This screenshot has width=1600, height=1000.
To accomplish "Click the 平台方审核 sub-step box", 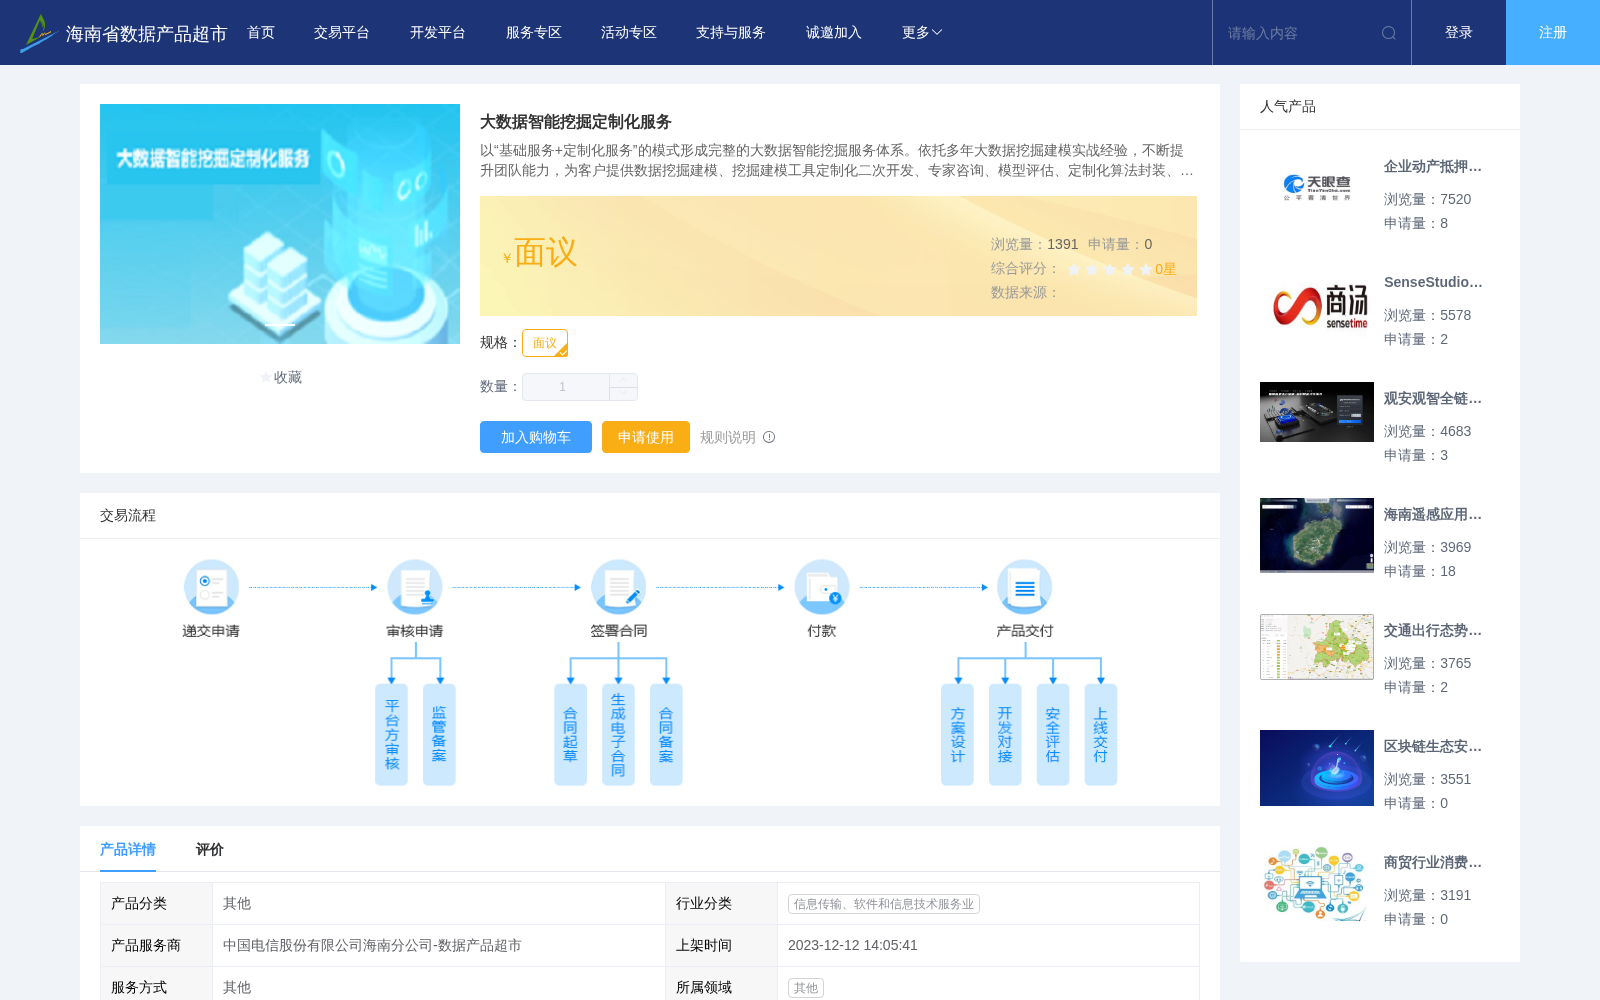I will (x=391, y=735).
